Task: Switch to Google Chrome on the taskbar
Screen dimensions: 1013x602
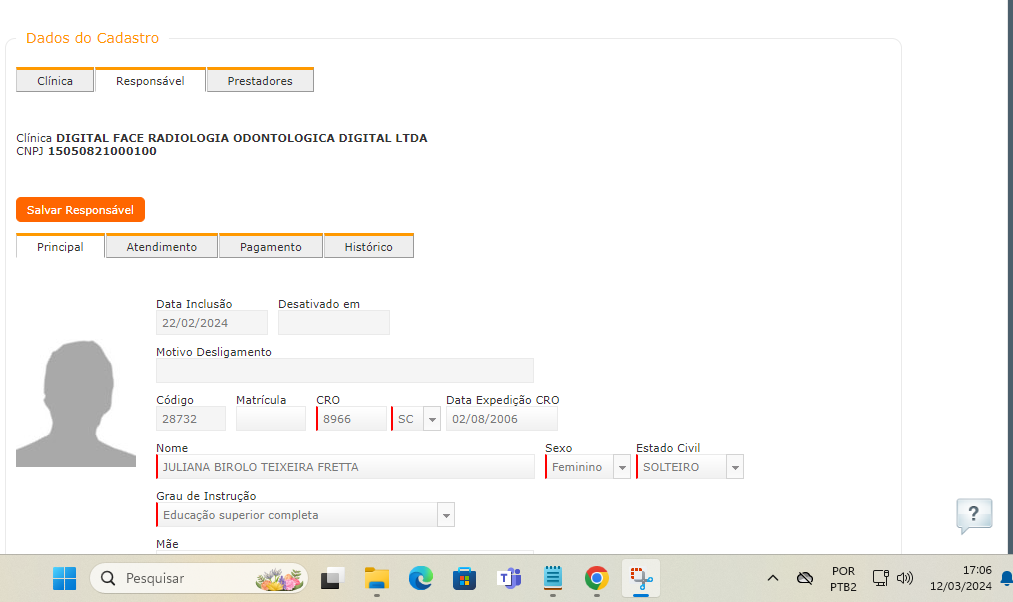Action: 596,578
